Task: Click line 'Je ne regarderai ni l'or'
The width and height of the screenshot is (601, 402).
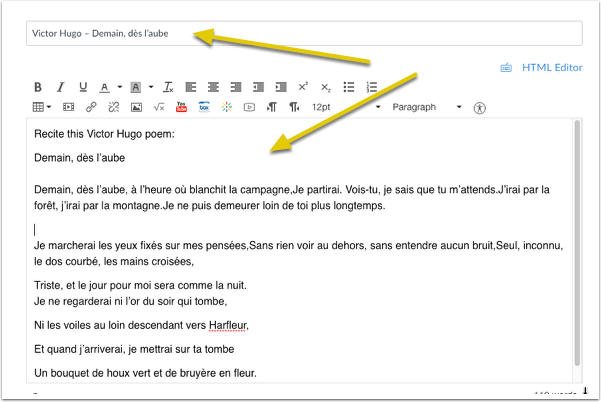Action: [x=131, y=302]
